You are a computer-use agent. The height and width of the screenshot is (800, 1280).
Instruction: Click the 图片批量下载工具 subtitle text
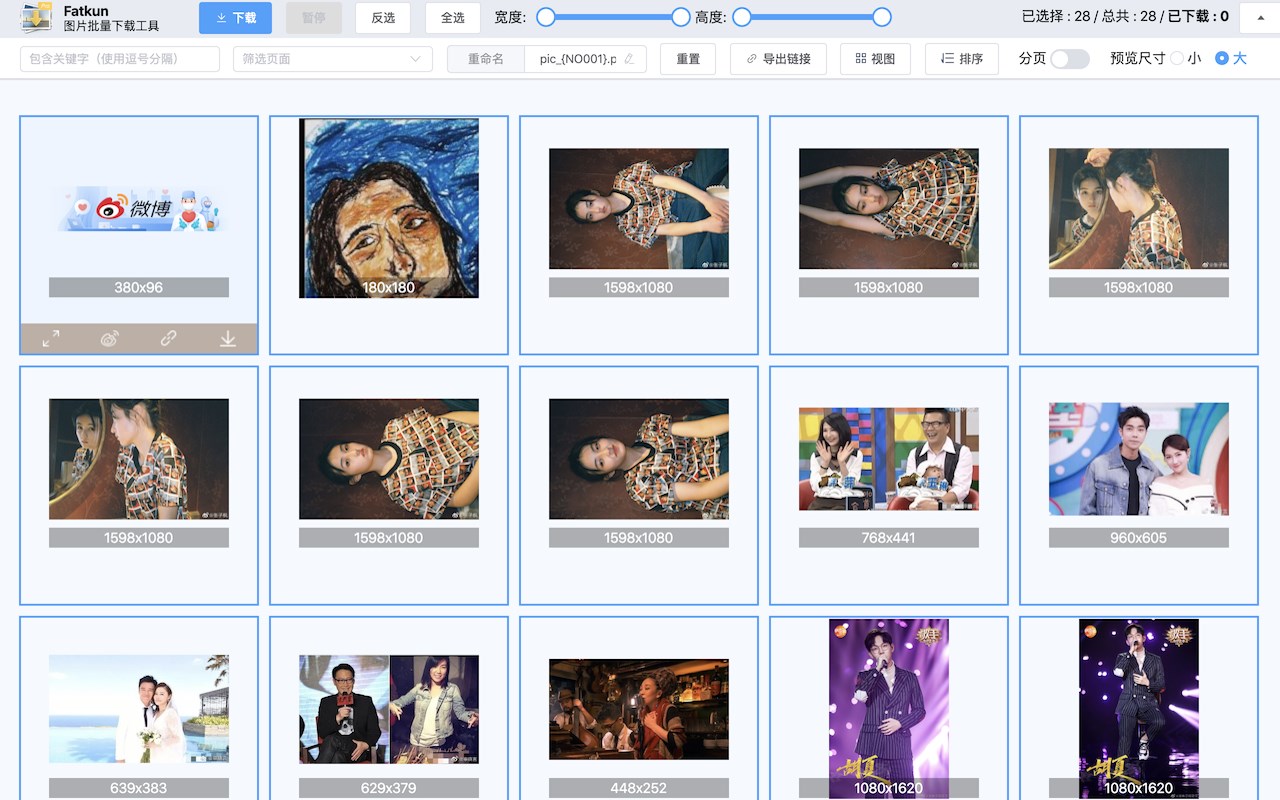[x=112, y=26]
